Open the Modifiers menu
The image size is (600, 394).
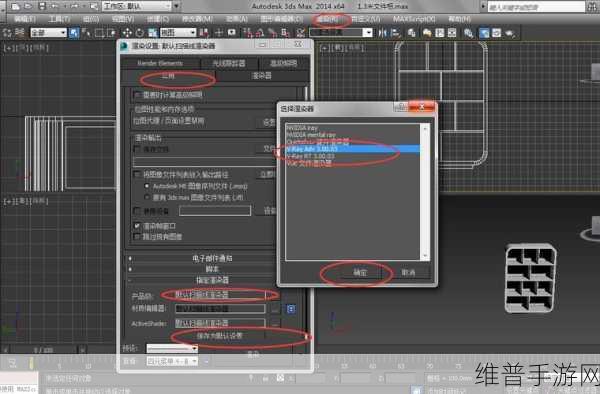(x=197, y=19)
